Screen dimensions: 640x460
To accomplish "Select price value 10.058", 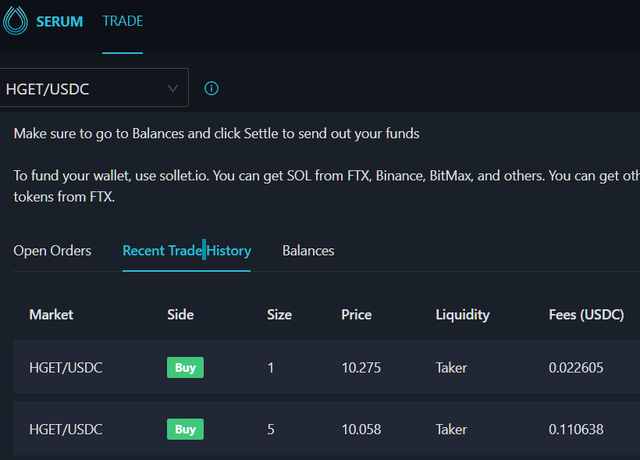I will coord(361,429).
